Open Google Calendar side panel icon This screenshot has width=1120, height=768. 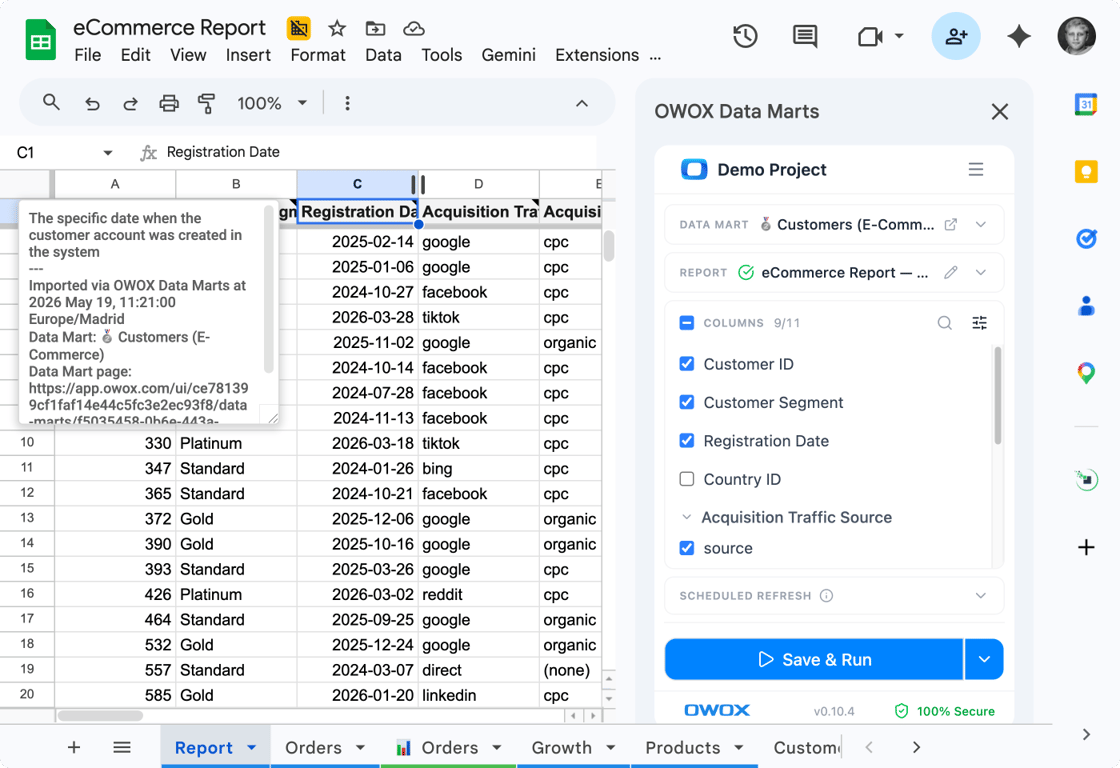click(x=1086, y=104)
